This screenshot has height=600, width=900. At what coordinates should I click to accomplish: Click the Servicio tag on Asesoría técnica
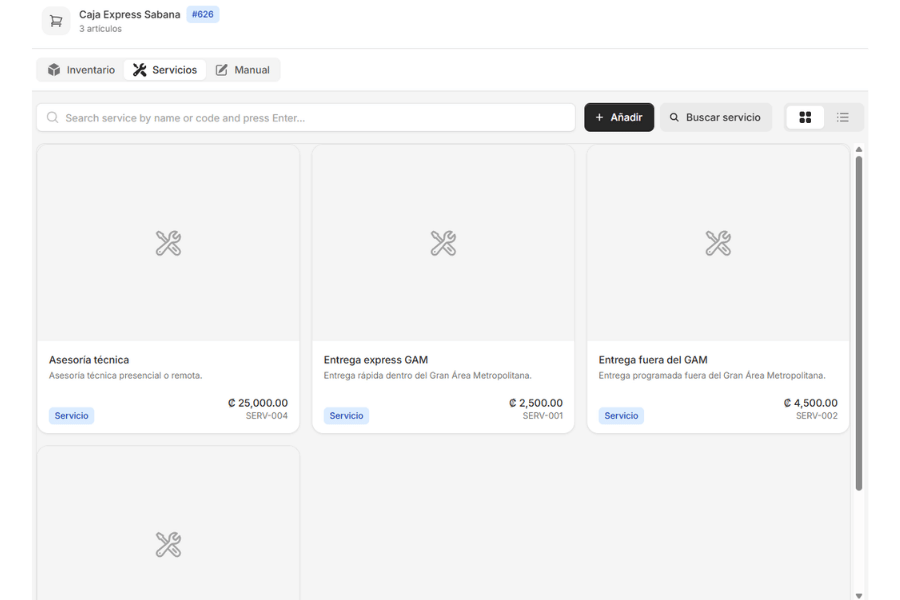(71, 416)
